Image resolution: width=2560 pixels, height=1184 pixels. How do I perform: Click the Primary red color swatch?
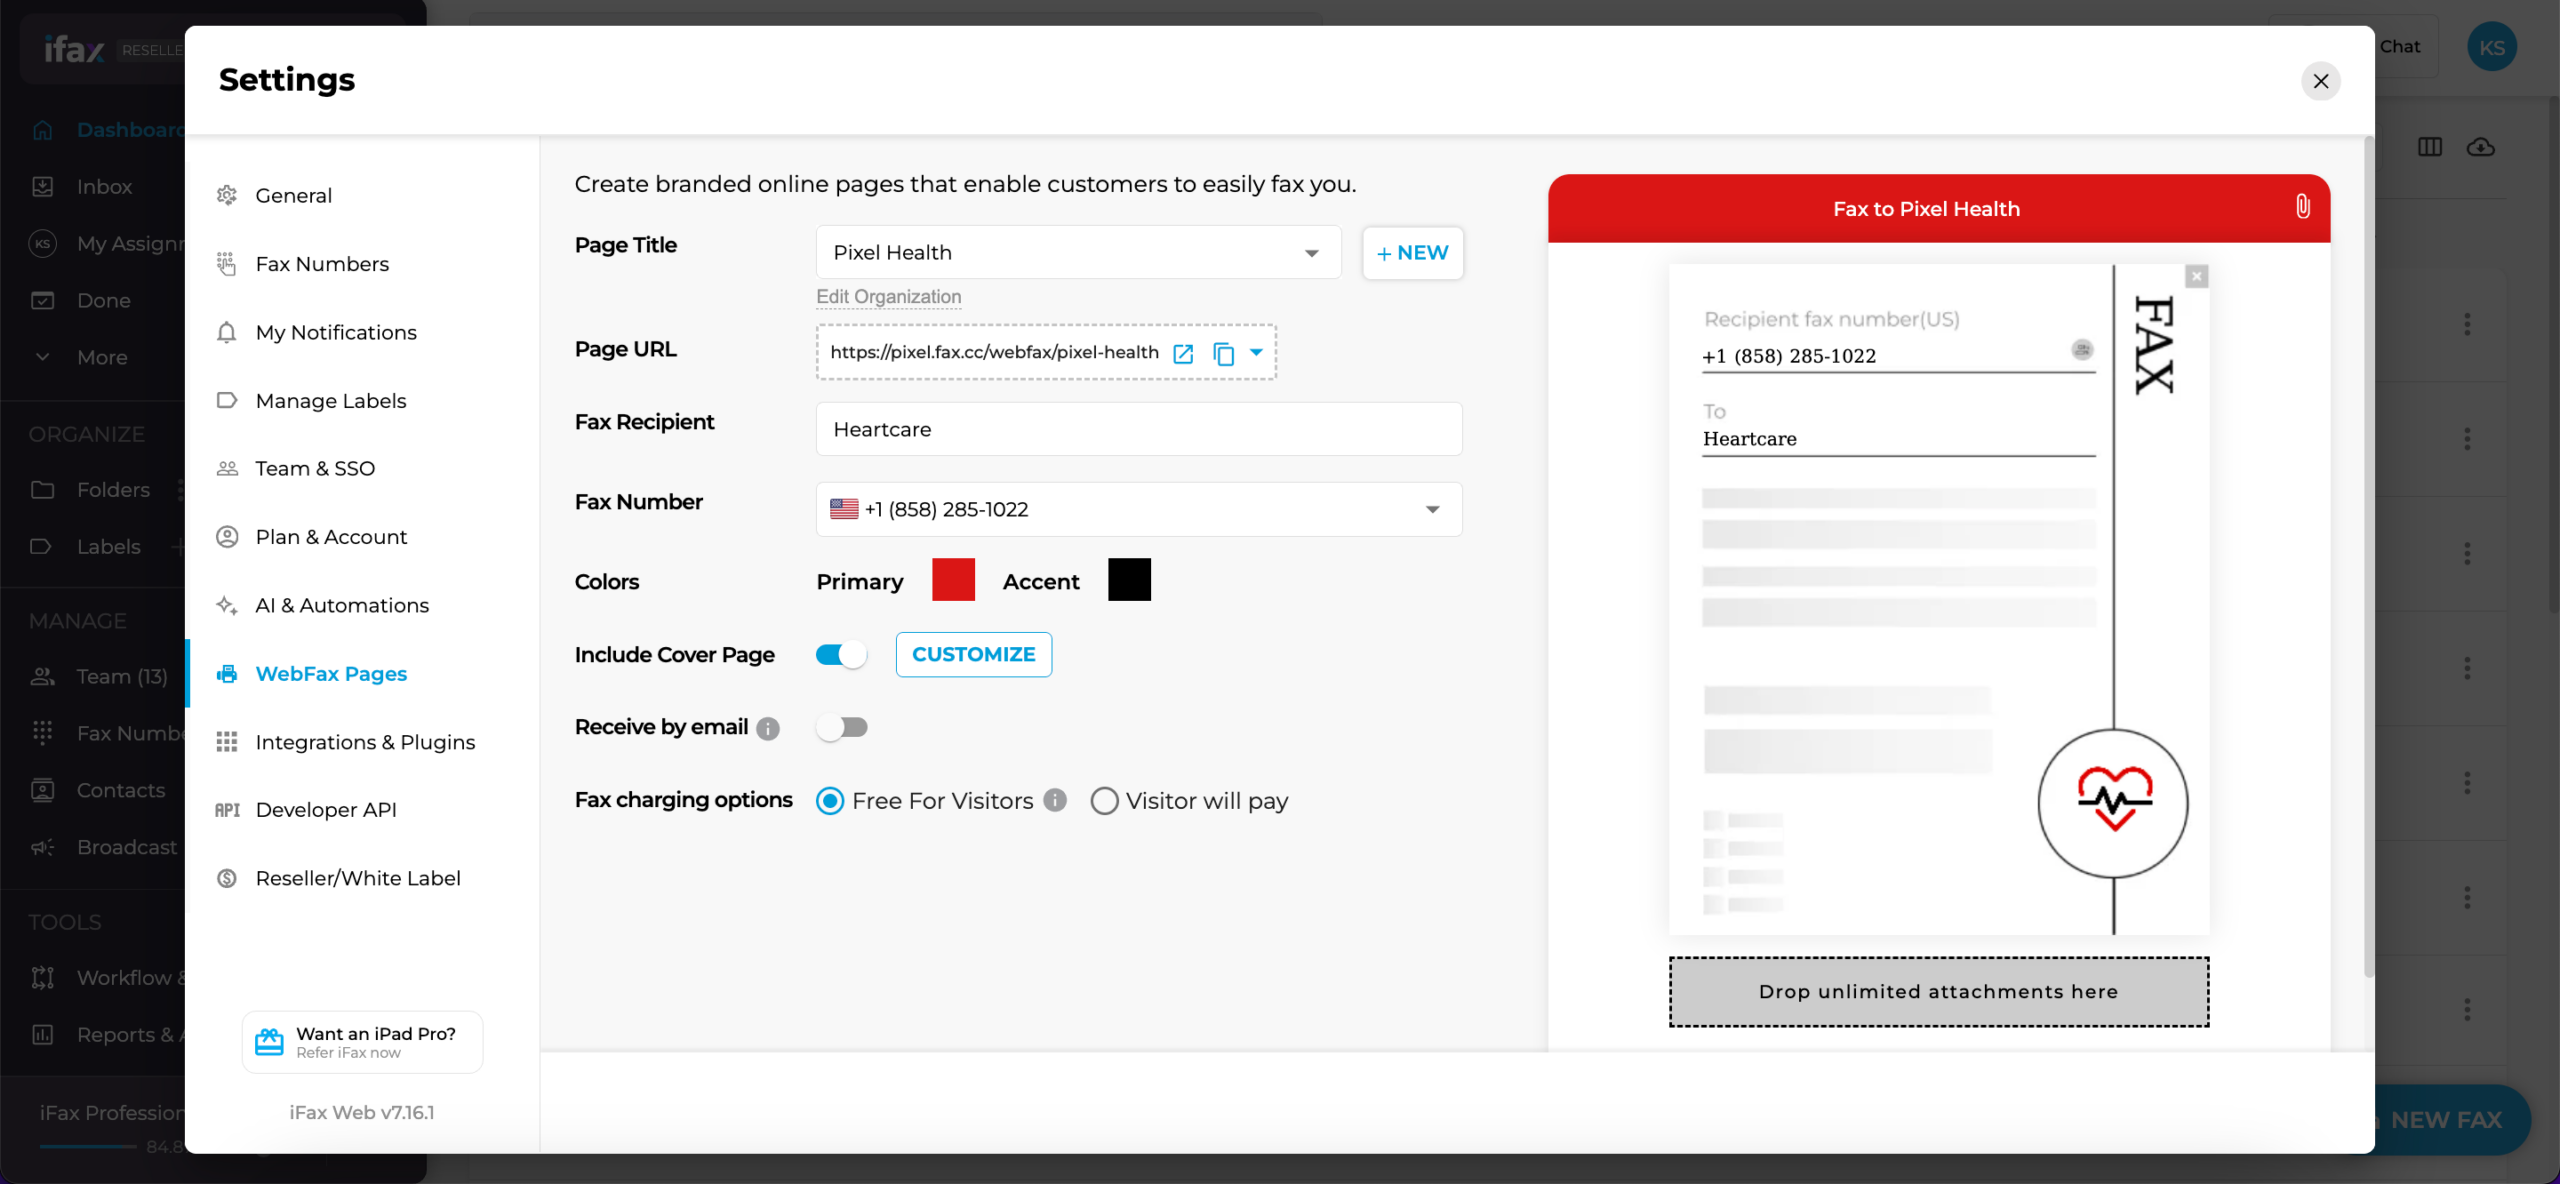(x=952, y=580)
